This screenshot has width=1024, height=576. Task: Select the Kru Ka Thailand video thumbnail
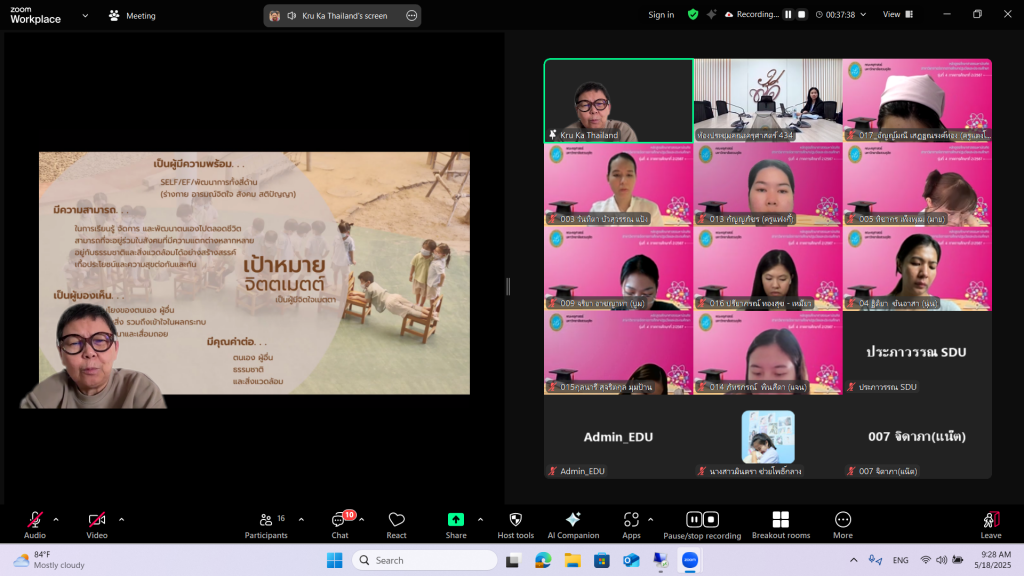click(618, 100)
